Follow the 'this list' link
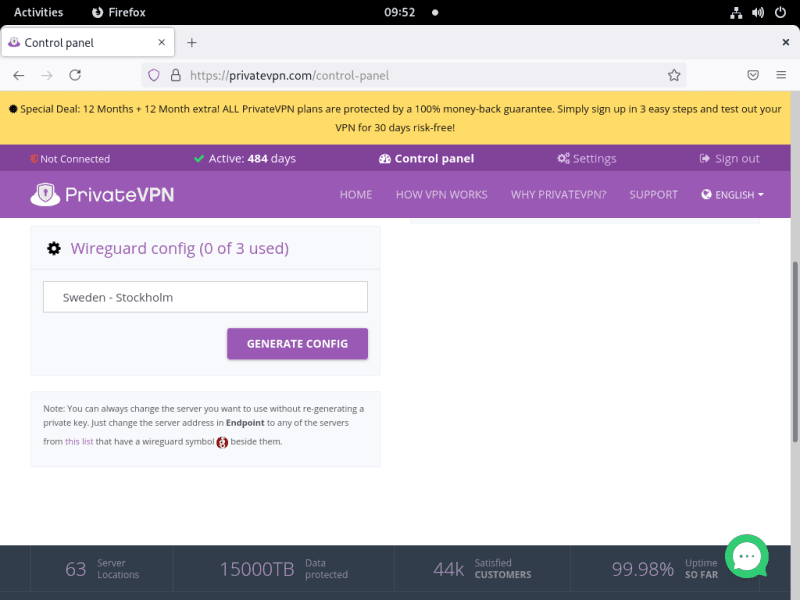The height and width of the screenshot is (600, 800). (79, 441)
